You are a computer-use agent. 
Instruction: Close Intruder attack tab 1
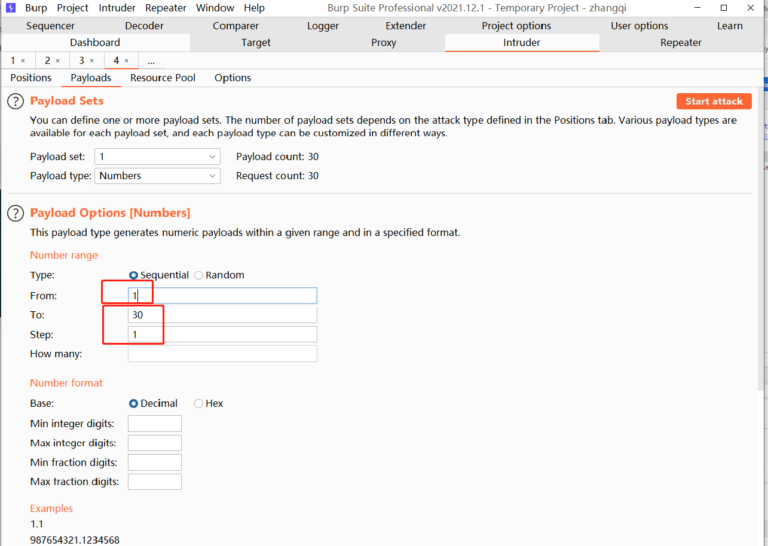[x=24, y=61]
